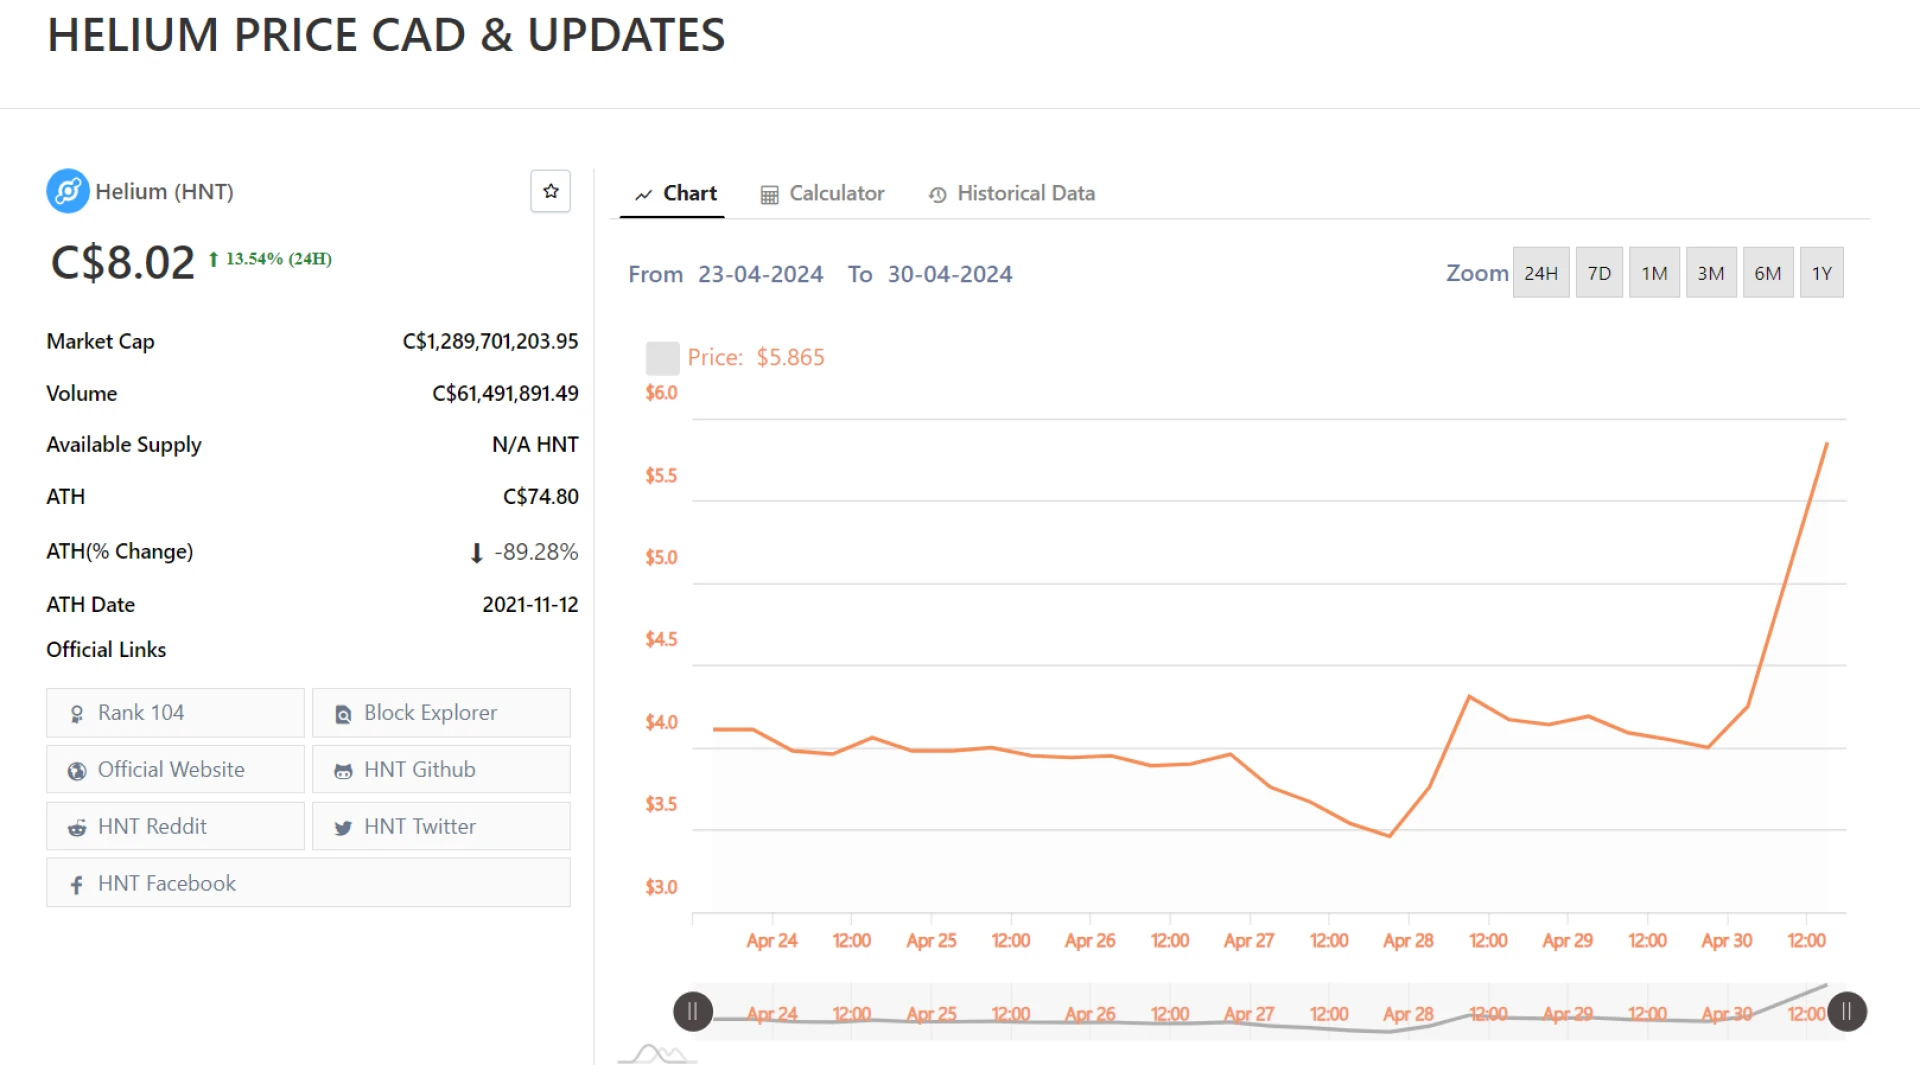Click the Block Explorer search icon
The height and width of the screenshot is (1065, 1920).
343,714
